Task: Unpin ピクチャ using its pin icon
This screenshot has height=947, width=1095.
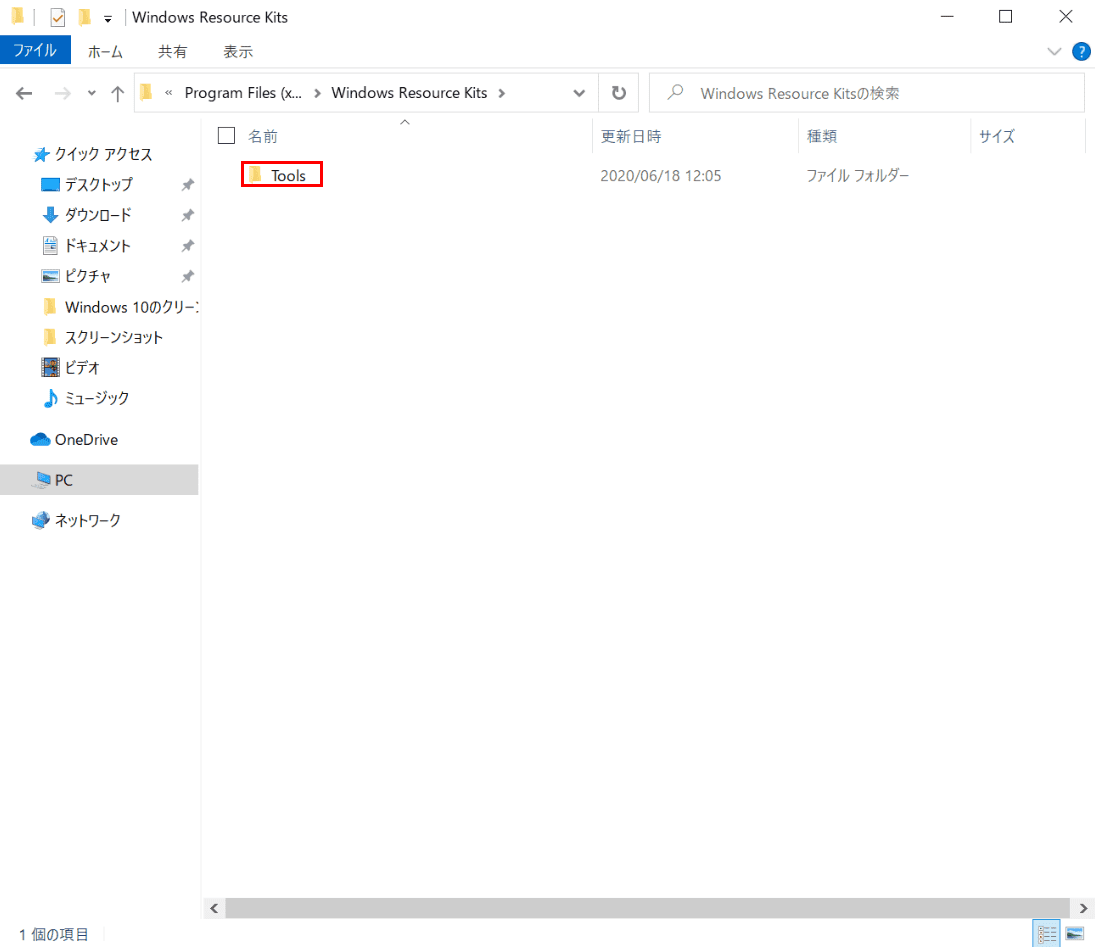Action: (x=188, y=277)
